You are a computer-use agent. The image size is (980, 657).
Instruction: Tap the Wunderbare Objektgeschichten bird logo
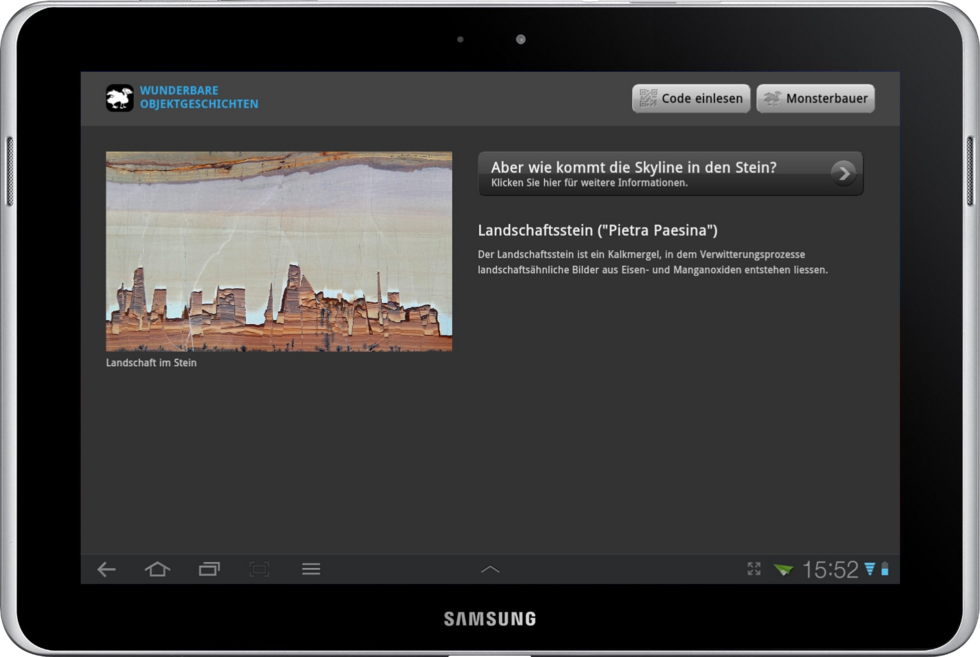(x=119, y=98)
